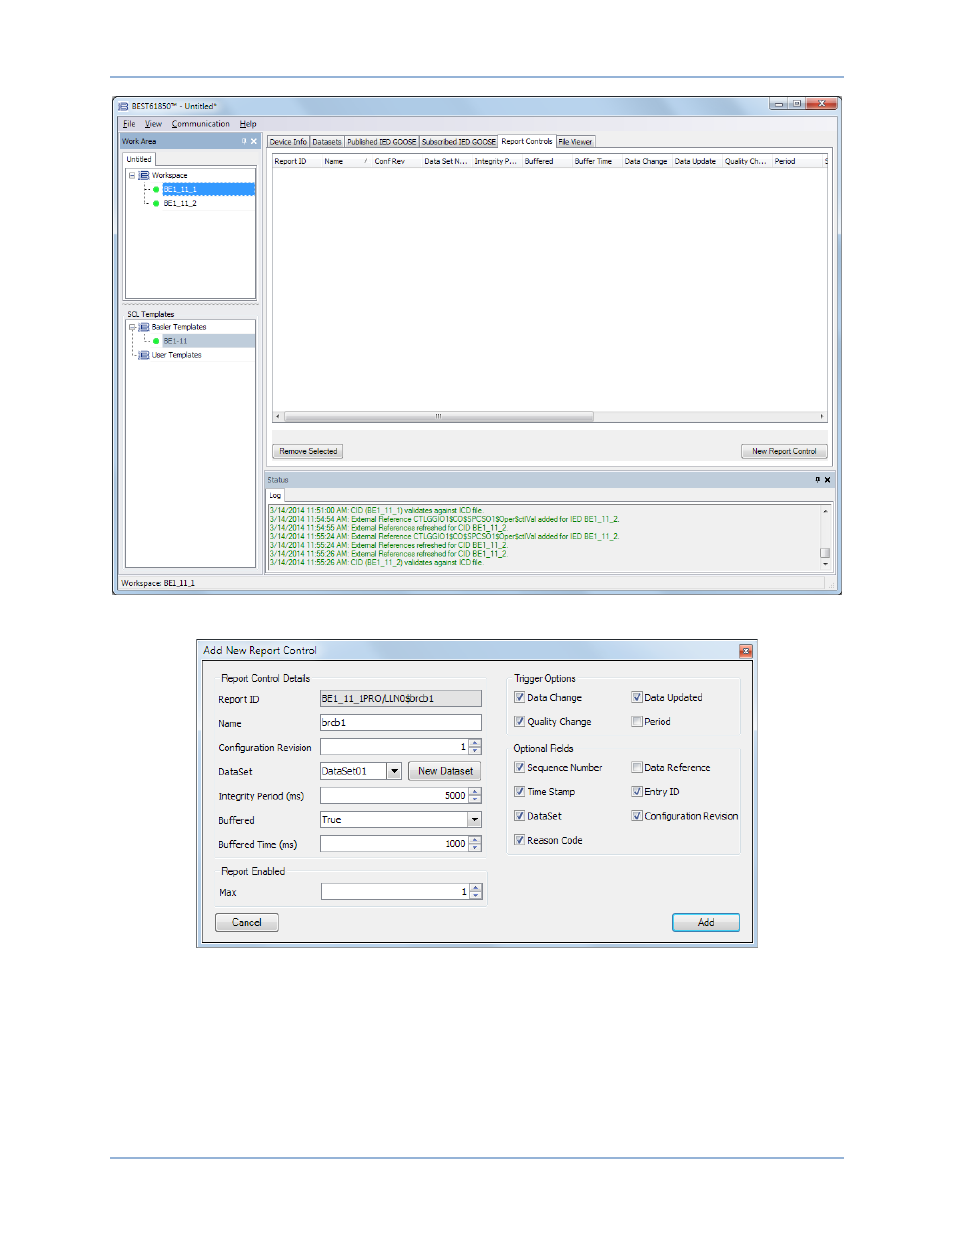This screenshot has width=954, height=1235.
Task: Close the Work Area panel
Action: tap(254, 141)
